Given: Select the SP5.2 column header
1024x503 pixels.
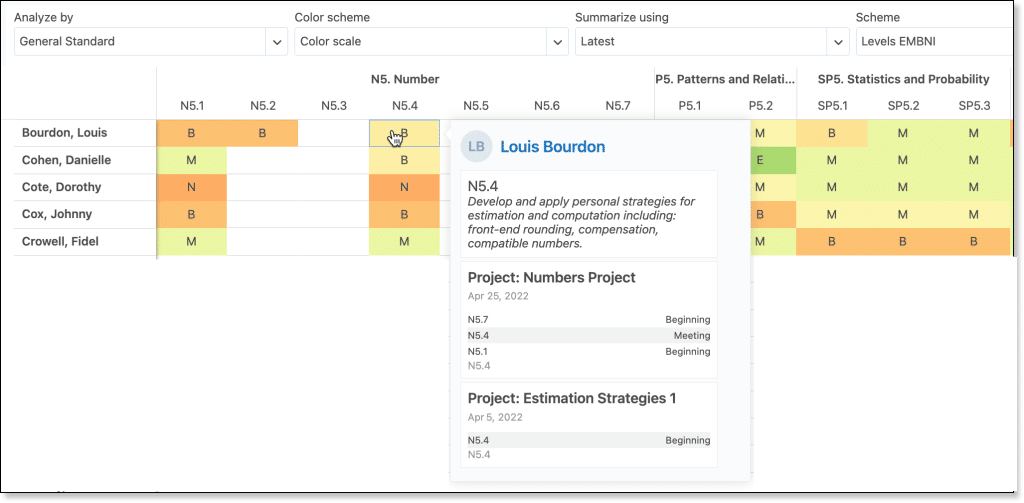Looking at the screenshot, I should coord(903,106).
